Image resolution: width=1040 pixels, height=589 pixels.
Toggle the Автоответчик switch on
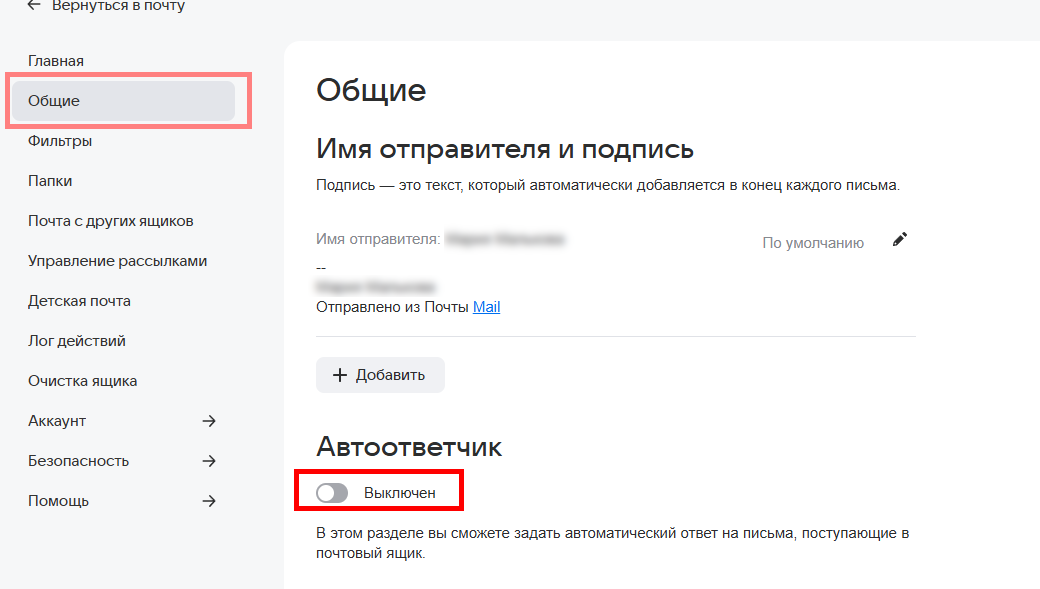point(332,493)
